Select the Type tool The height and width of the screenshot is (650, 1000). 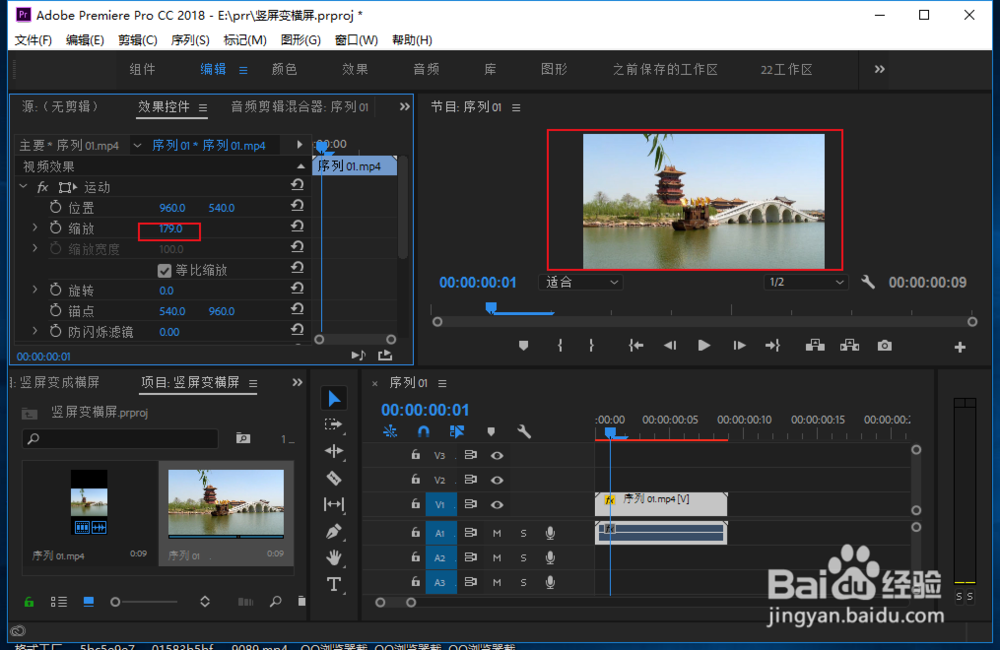click(x=334, y=584)
